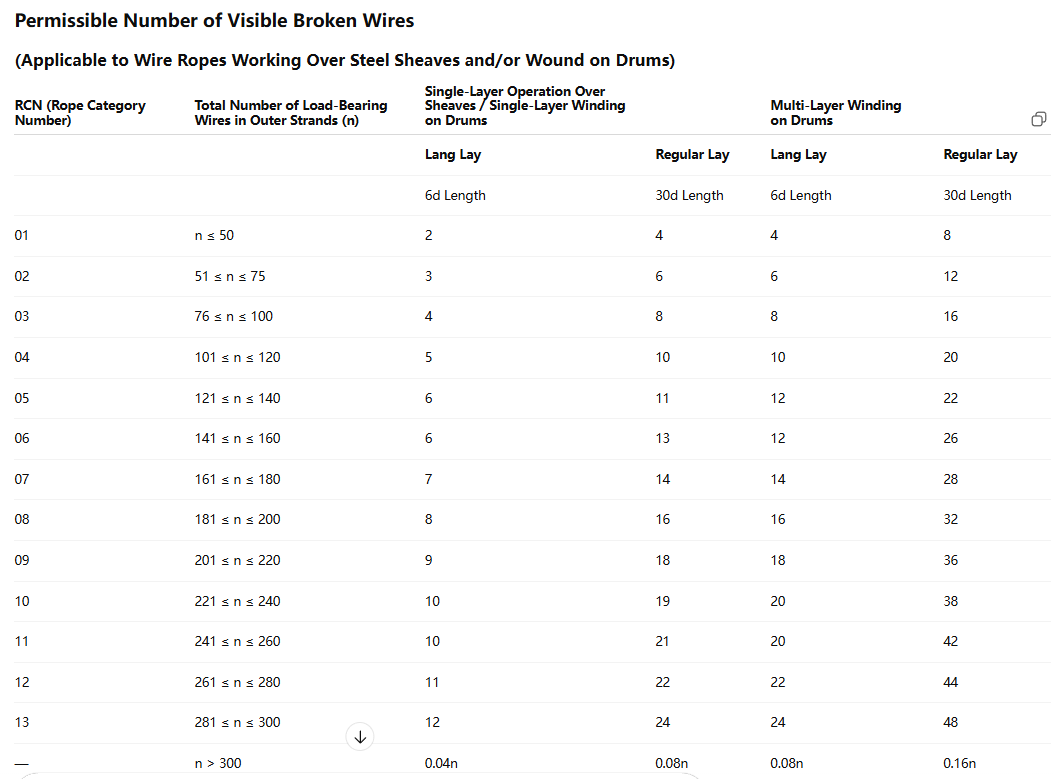1053x779 pixels.
Task: Select the 'RCN (Rope Category Number)' column header
Action: pos(80,112)
